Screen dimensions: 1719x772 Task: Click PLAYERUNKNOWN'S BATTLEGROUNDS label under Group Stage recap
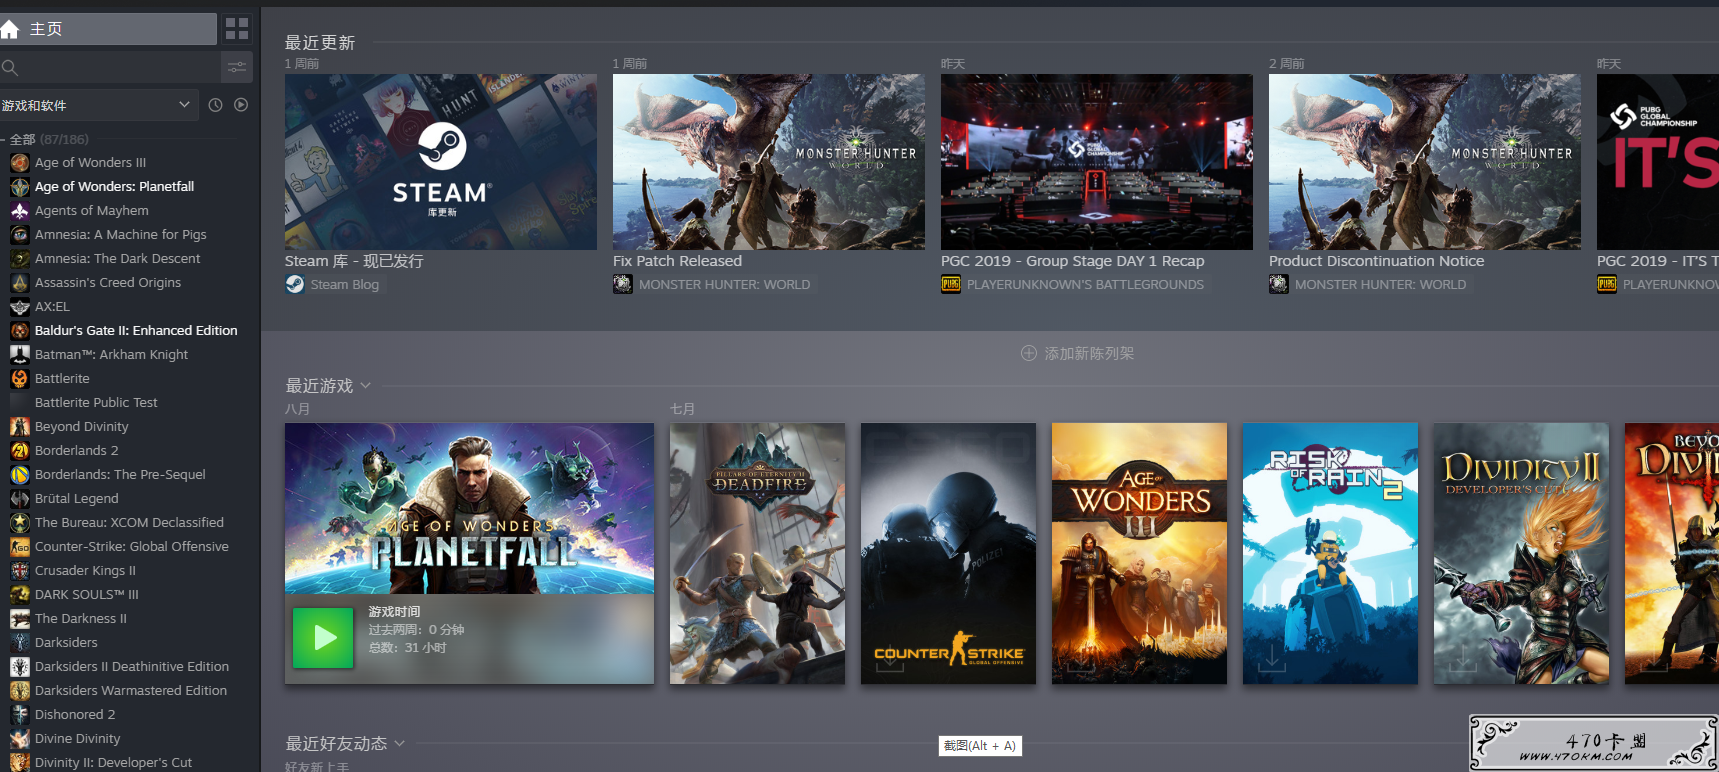pyautogui.click(x=1085, y=285)
